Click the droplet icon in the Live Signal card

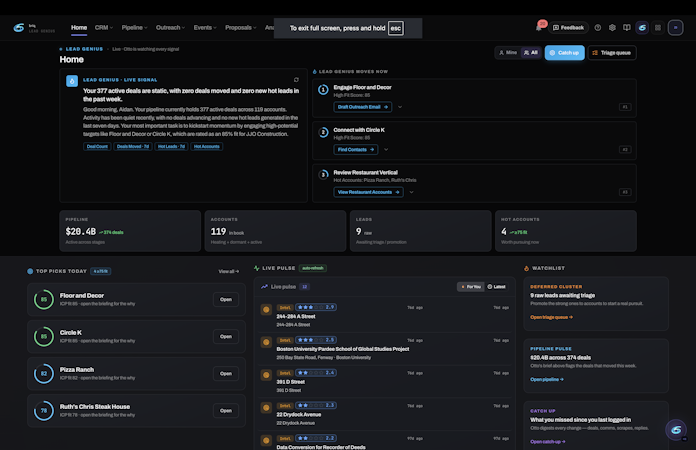pyautogui.click(x=72, y=81)
